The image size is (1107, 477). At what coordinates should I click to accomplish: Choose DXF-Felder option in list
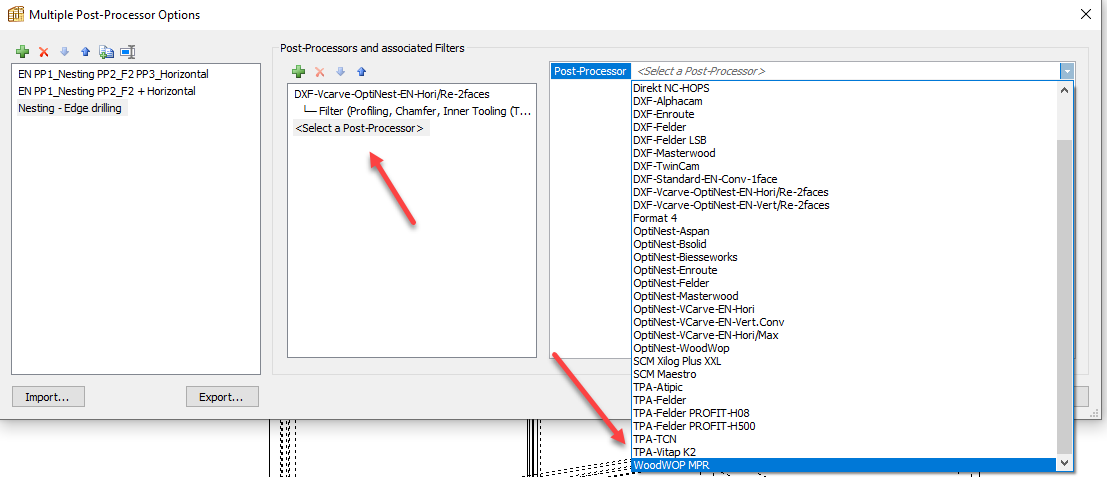click(x=844, y=127)
